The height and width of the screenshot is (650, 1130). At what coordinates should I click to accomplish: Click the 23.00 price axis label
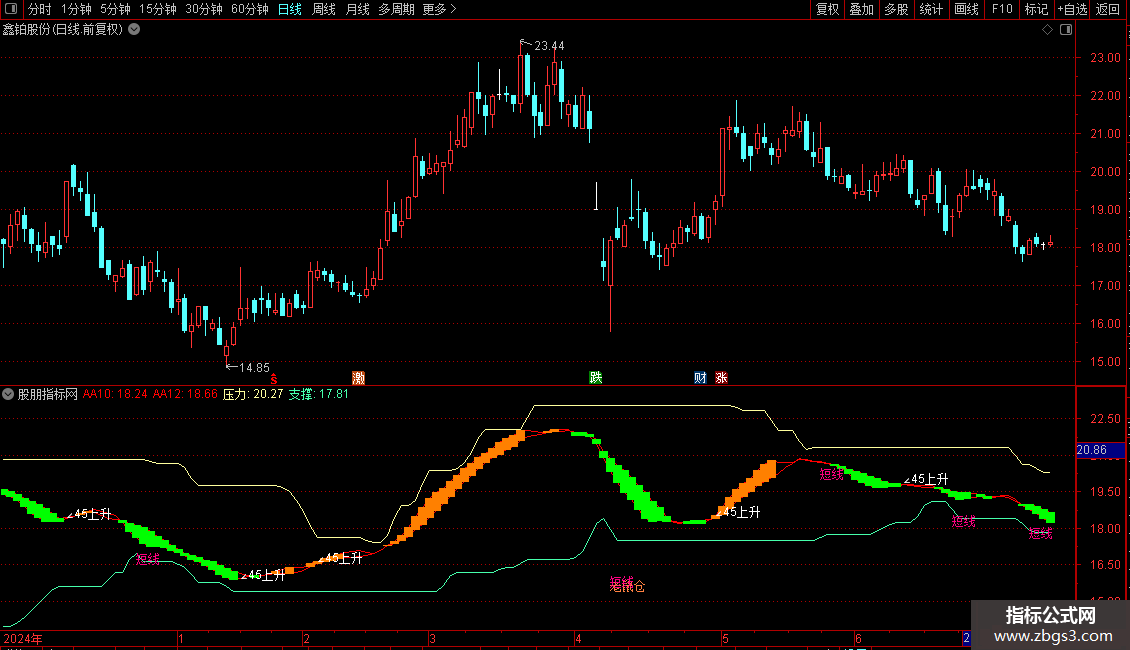tap(1105, 58)
